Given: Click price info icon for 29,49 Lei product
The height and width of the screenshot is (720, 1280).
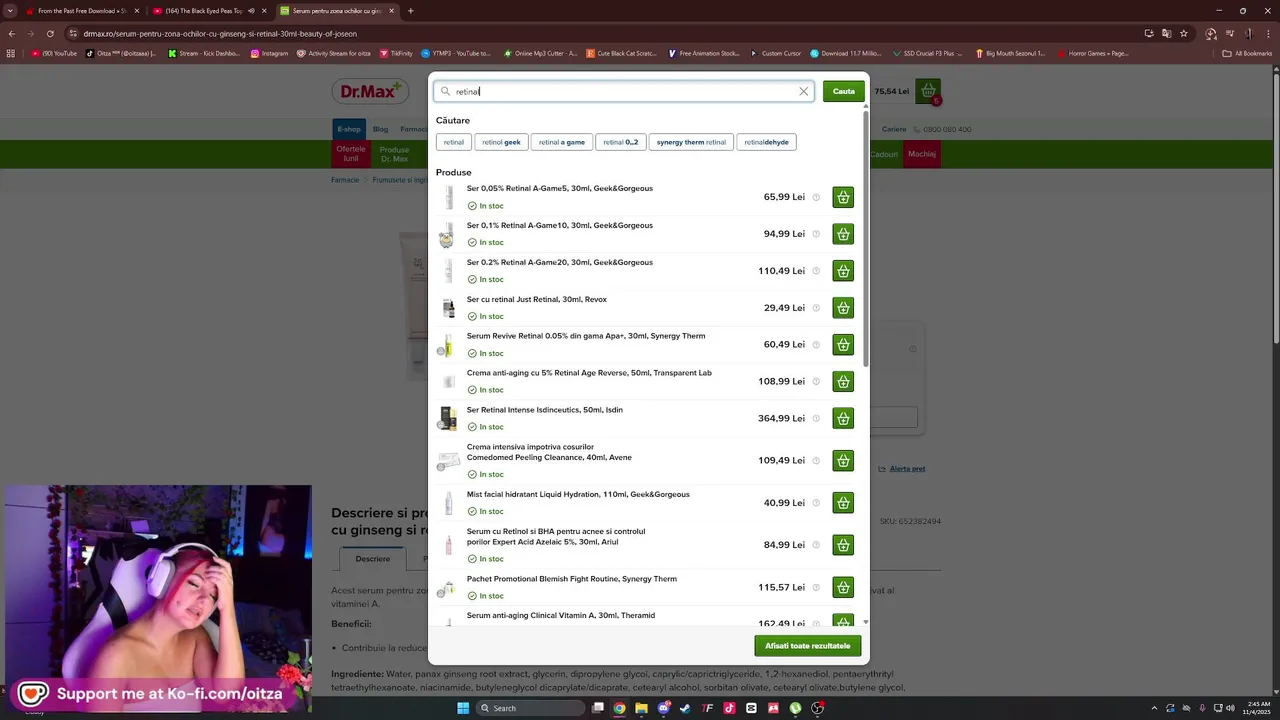Looking at the screenshot, I should pos(816,308).
